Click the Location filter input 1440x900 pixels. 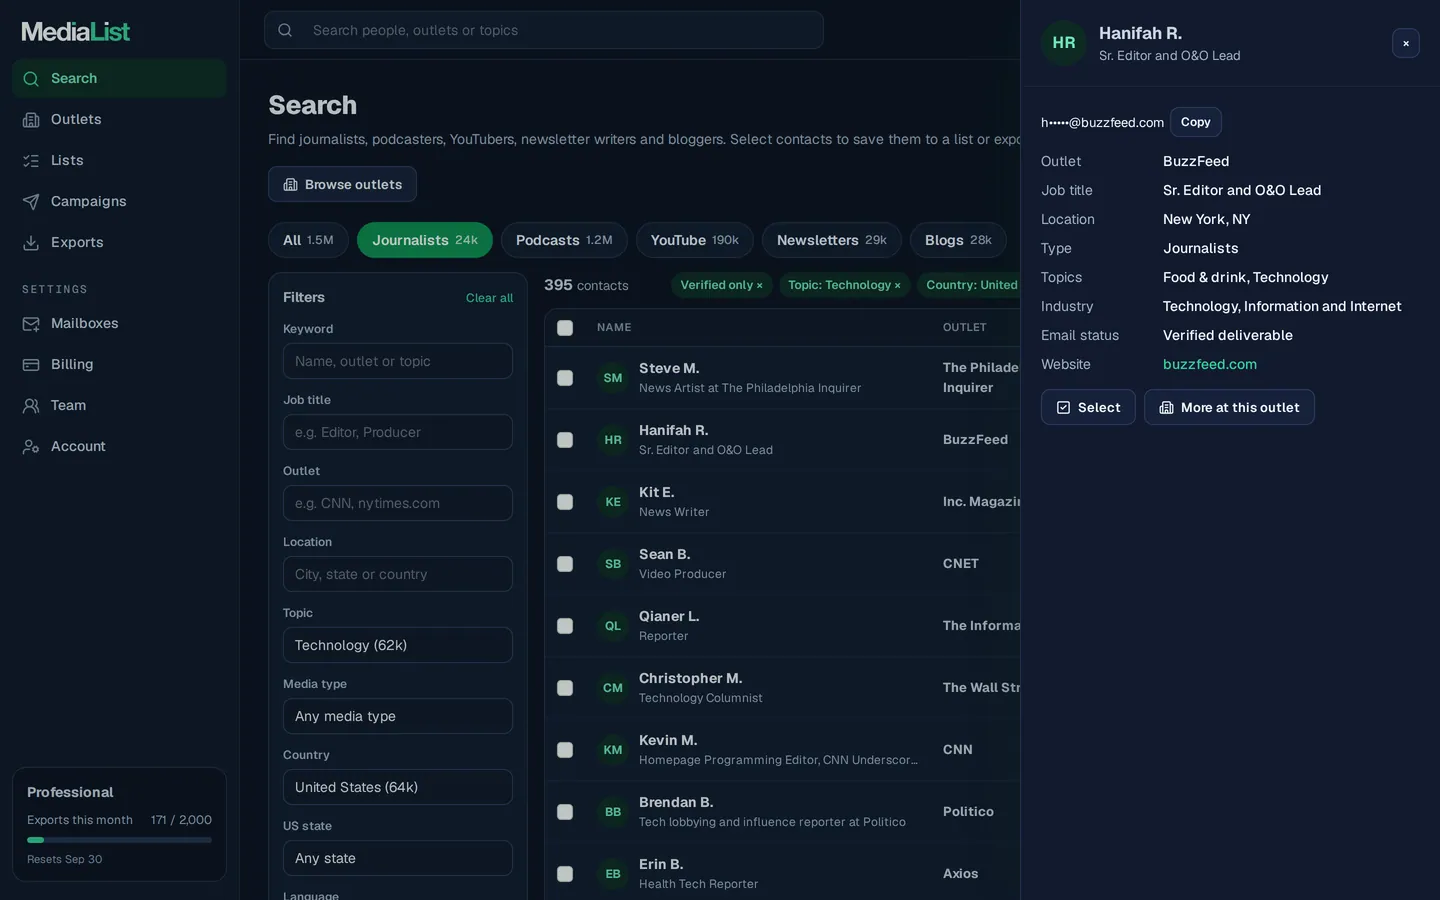tap(398, 574)
